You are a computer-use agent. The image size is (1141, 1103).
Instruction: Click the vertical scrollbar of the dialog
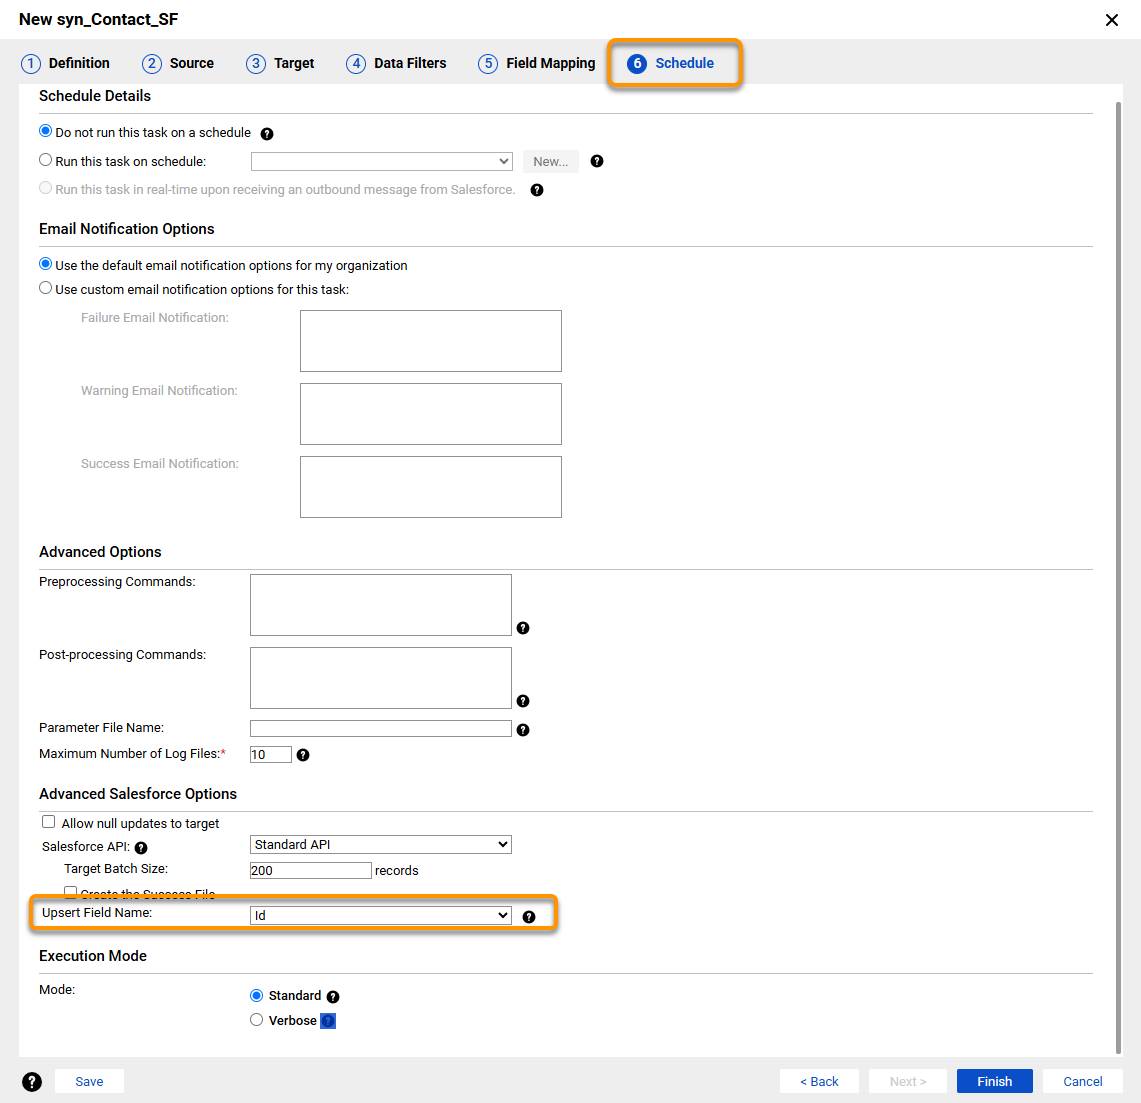pos(1118,578)
